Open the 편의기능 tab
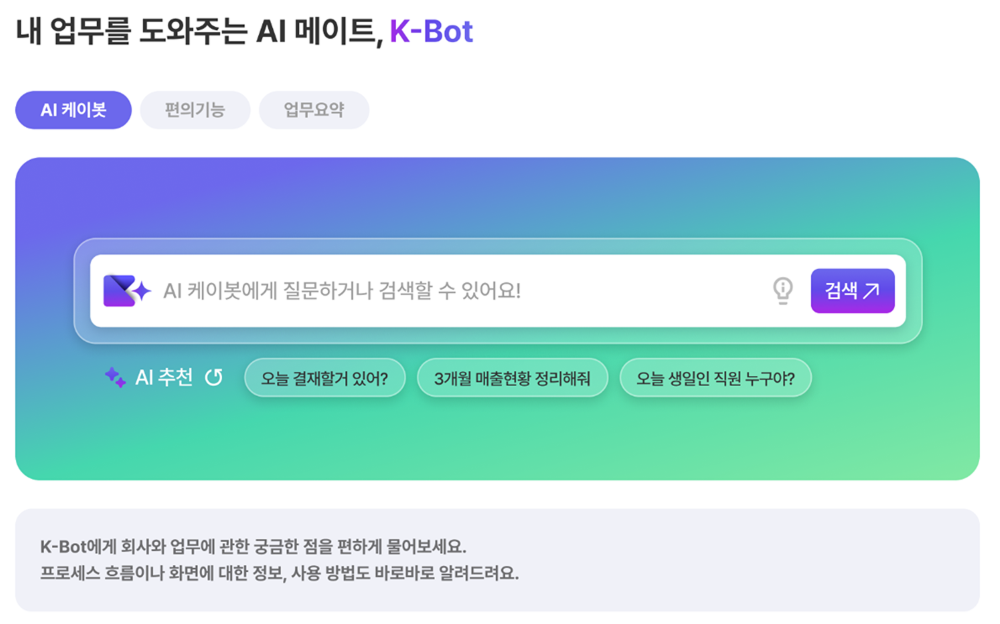1000x624 pixels. [x=195, y=110]
